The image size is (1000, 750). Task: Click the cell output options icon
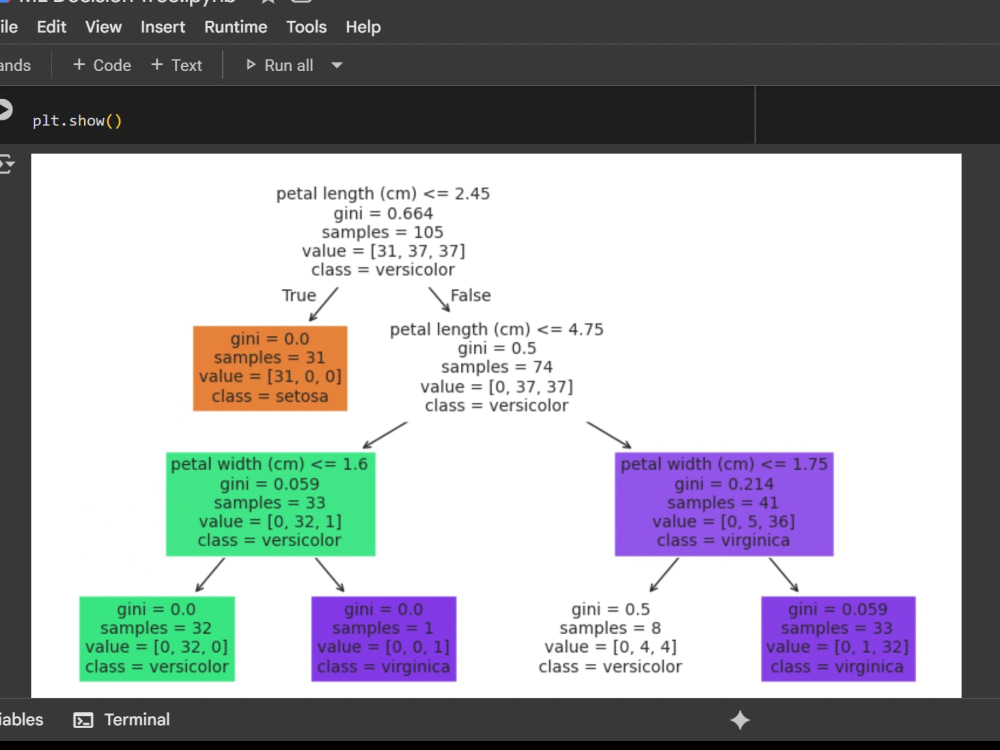click(6, 164)
